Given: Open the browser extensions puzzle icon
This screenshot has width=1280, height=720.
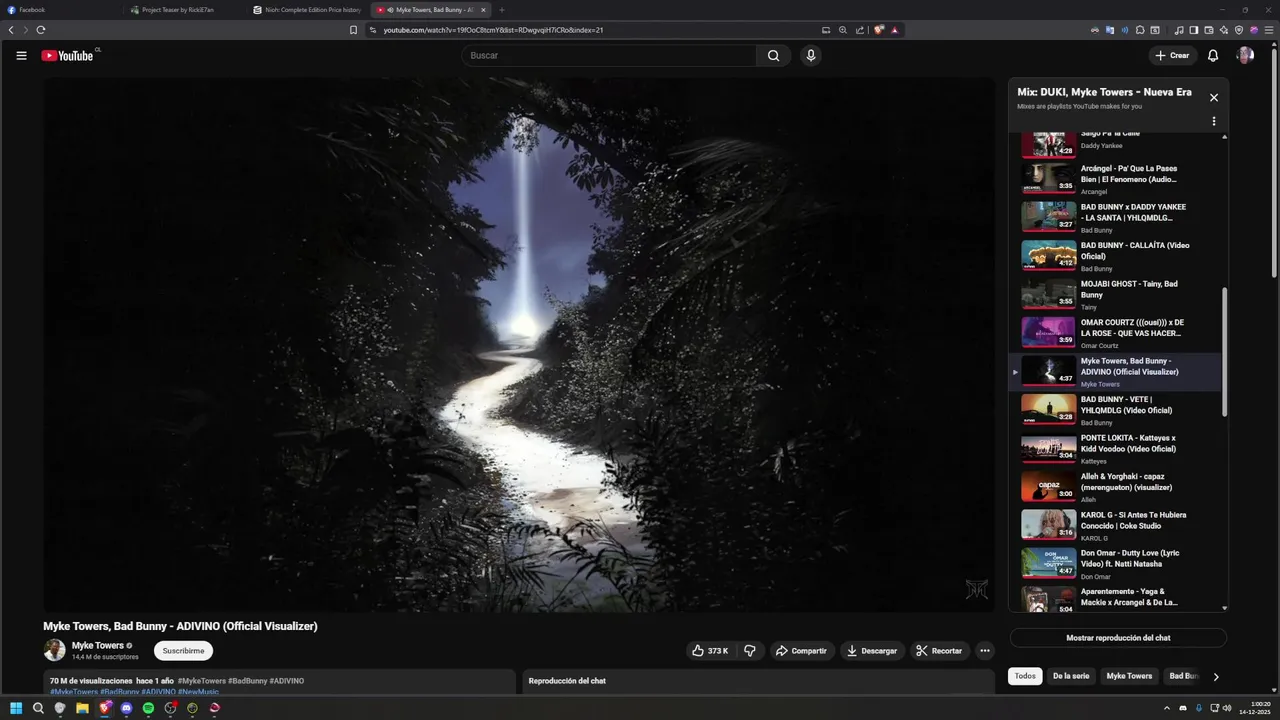Looking at the screenshot, I should (1140, 30).
